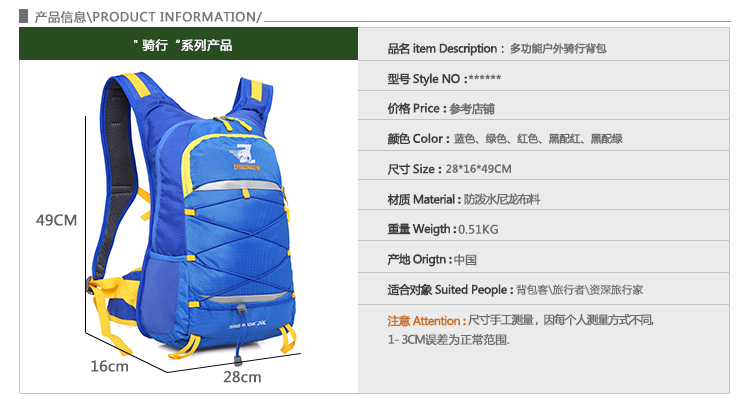Click the Material row text
This screenshot has height=403, width=750.
463,199
